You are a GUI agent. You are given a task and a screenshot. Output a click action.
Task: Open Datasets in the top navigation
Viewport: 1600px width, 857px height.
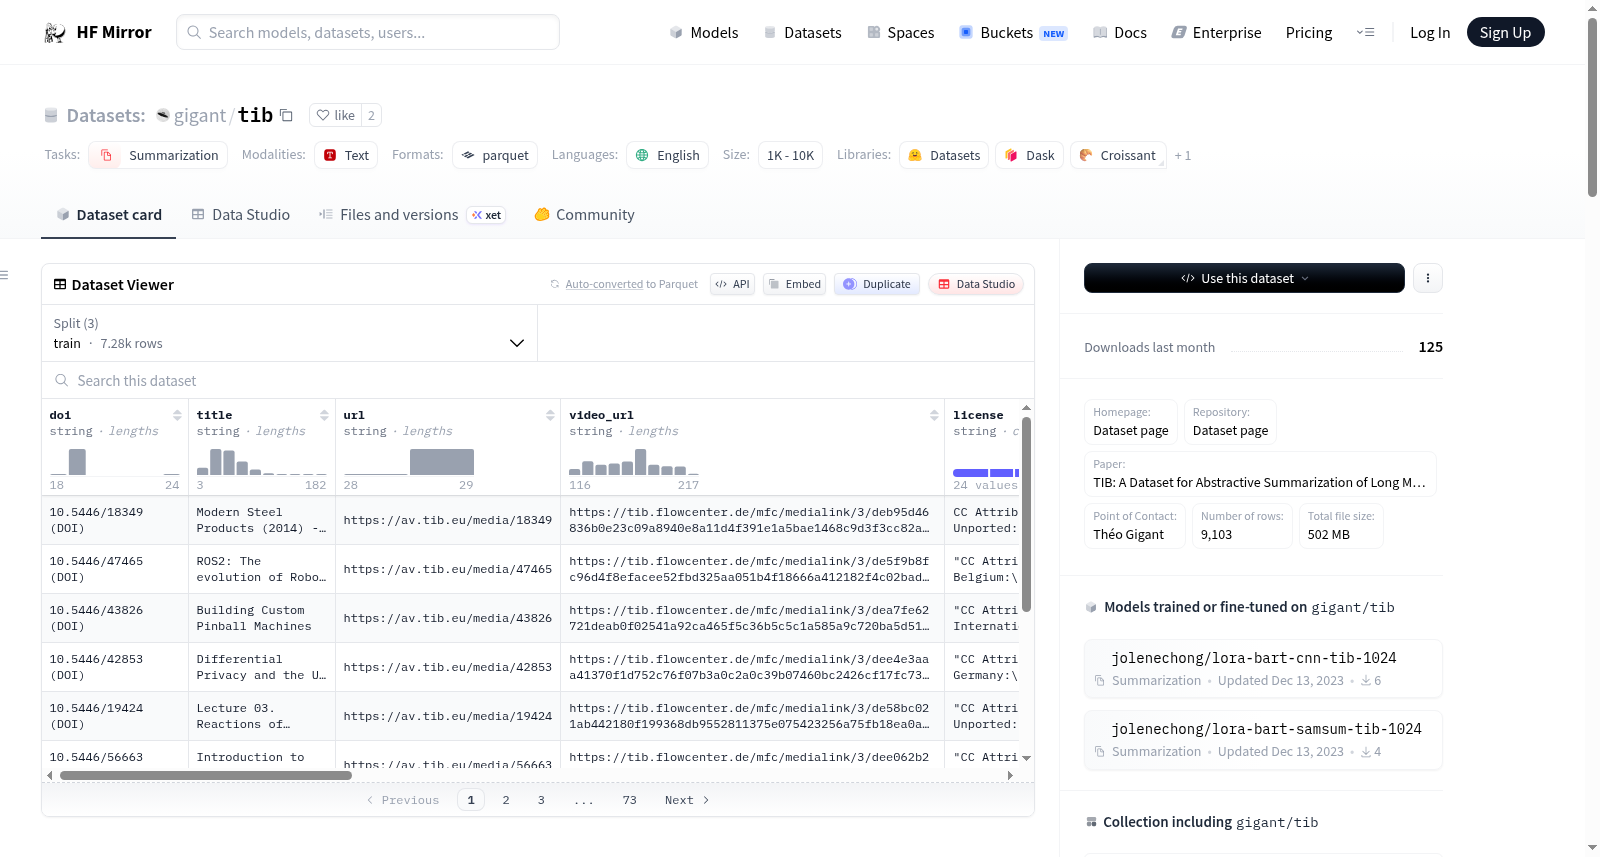pyautogui.click(x=802, y=33)
